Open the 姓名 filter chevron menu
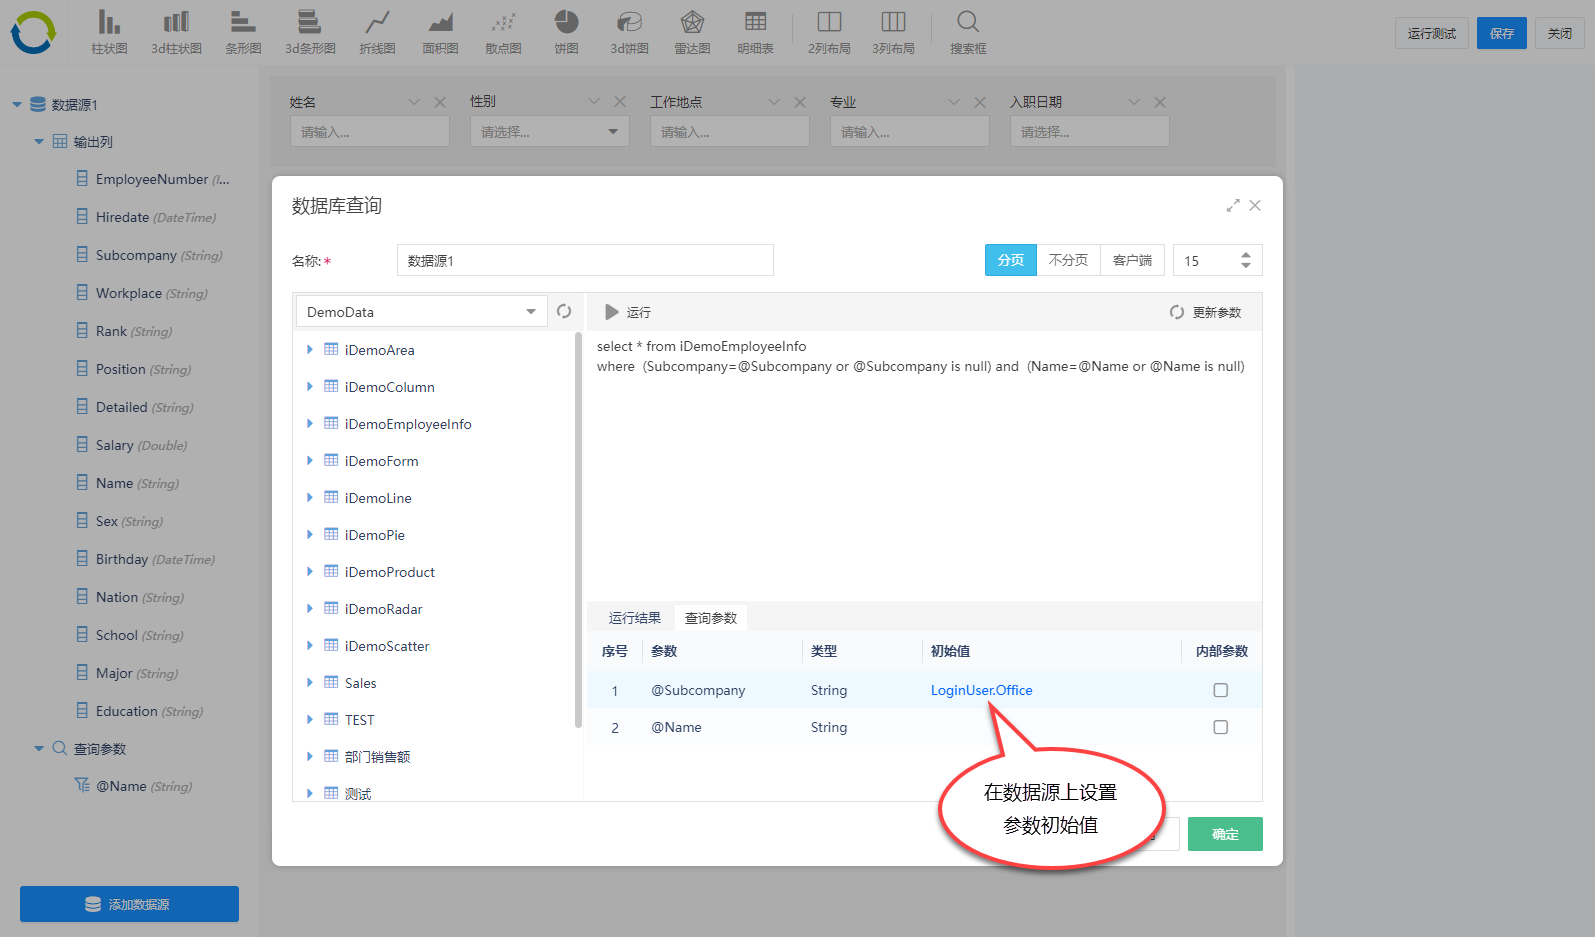Image resolution: width=1595 pixels, height=937 pixels. (415, 102)
